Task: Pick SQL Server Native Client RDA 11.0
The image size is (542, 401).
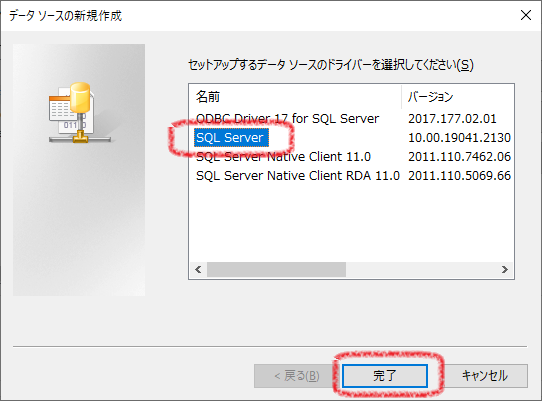Action: pyautogui.click(x=298, y=176)
